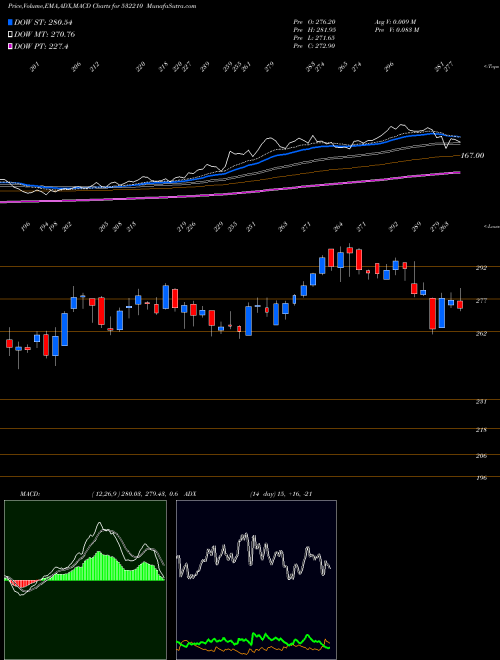Click the 'Pre L: 271.65' low value
This screenshot has width=500, height=660.
[314, 38]
